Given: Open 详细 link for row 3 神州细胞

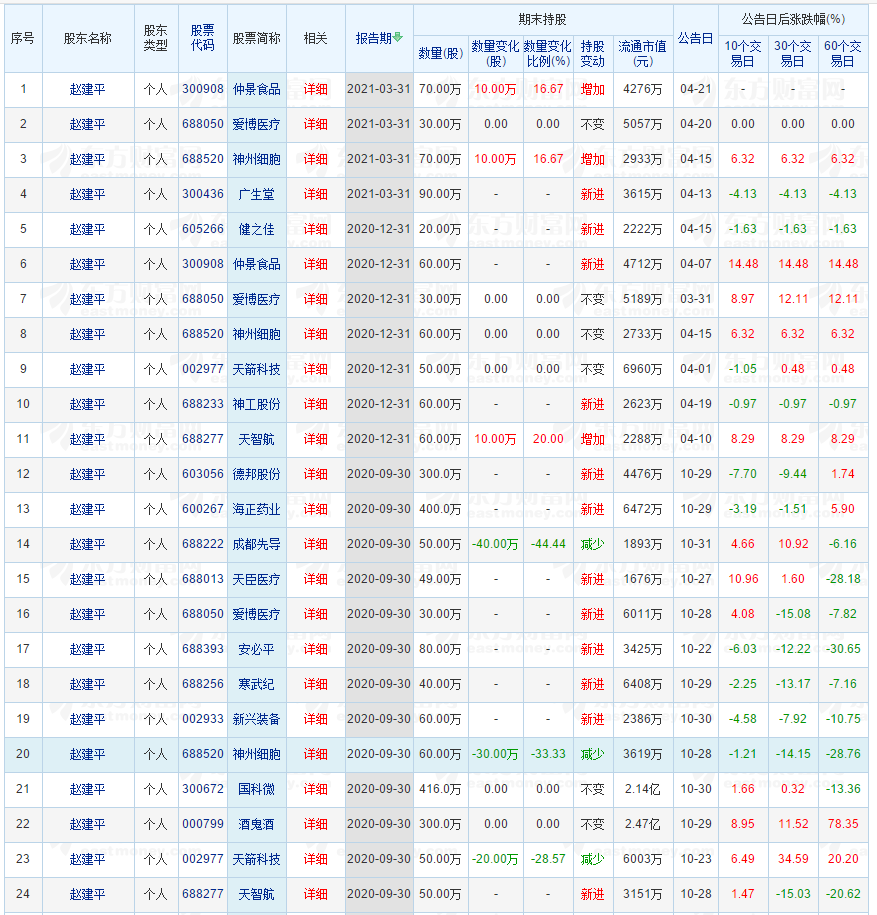Looking at the screenshot, I should coord(315,159).
